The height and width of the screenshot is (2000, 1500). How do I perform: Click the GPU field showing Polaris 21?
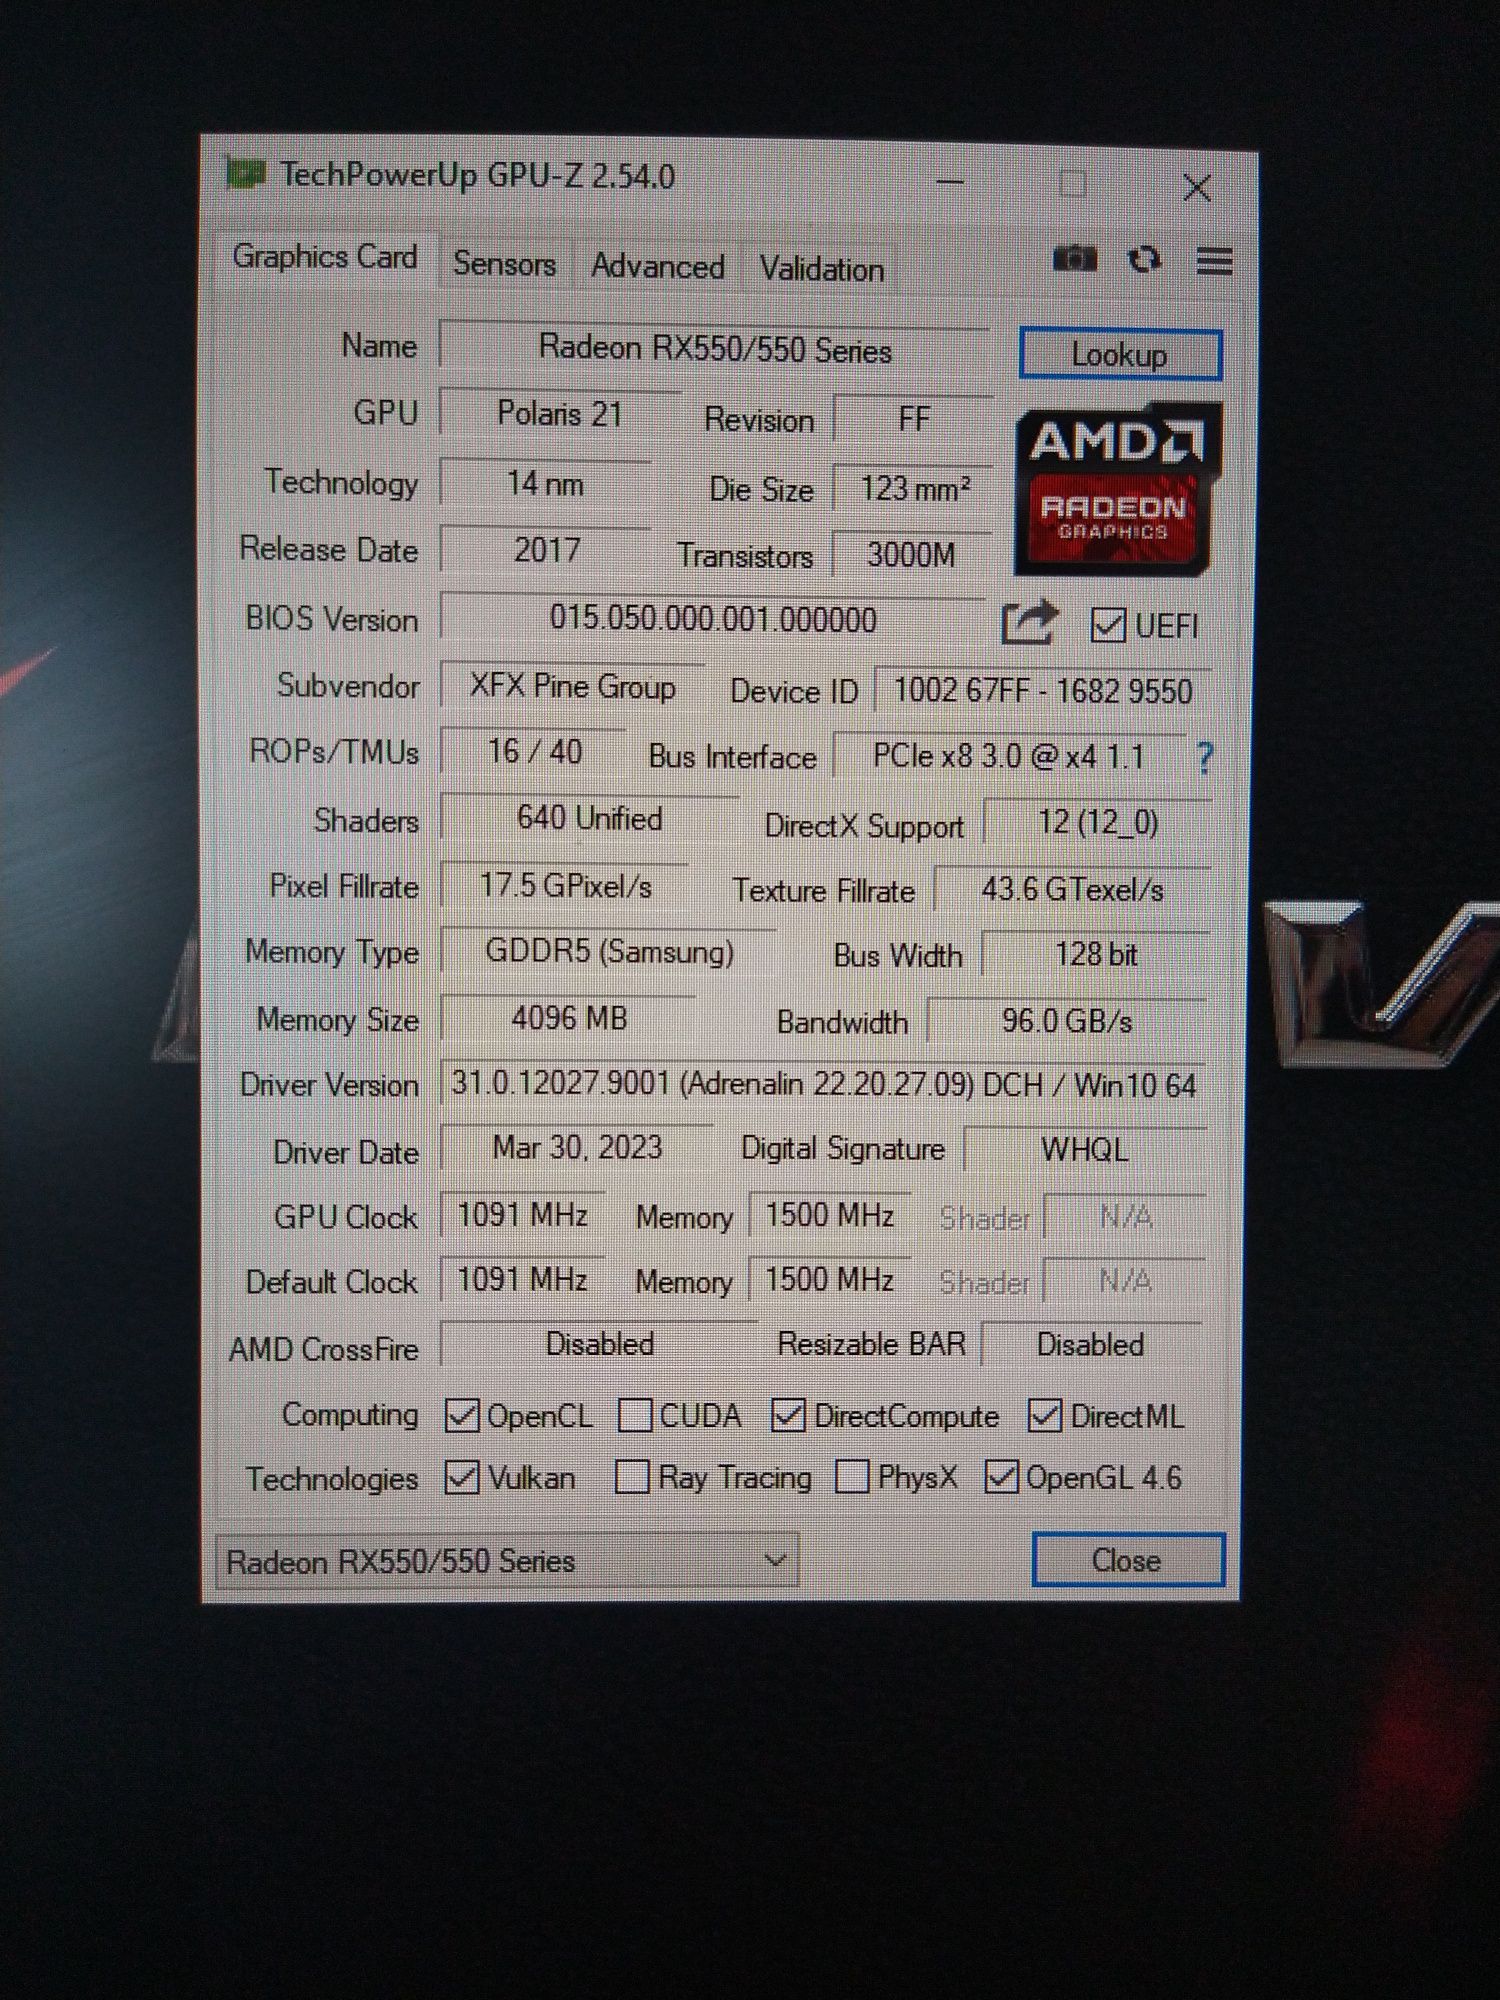560,414
